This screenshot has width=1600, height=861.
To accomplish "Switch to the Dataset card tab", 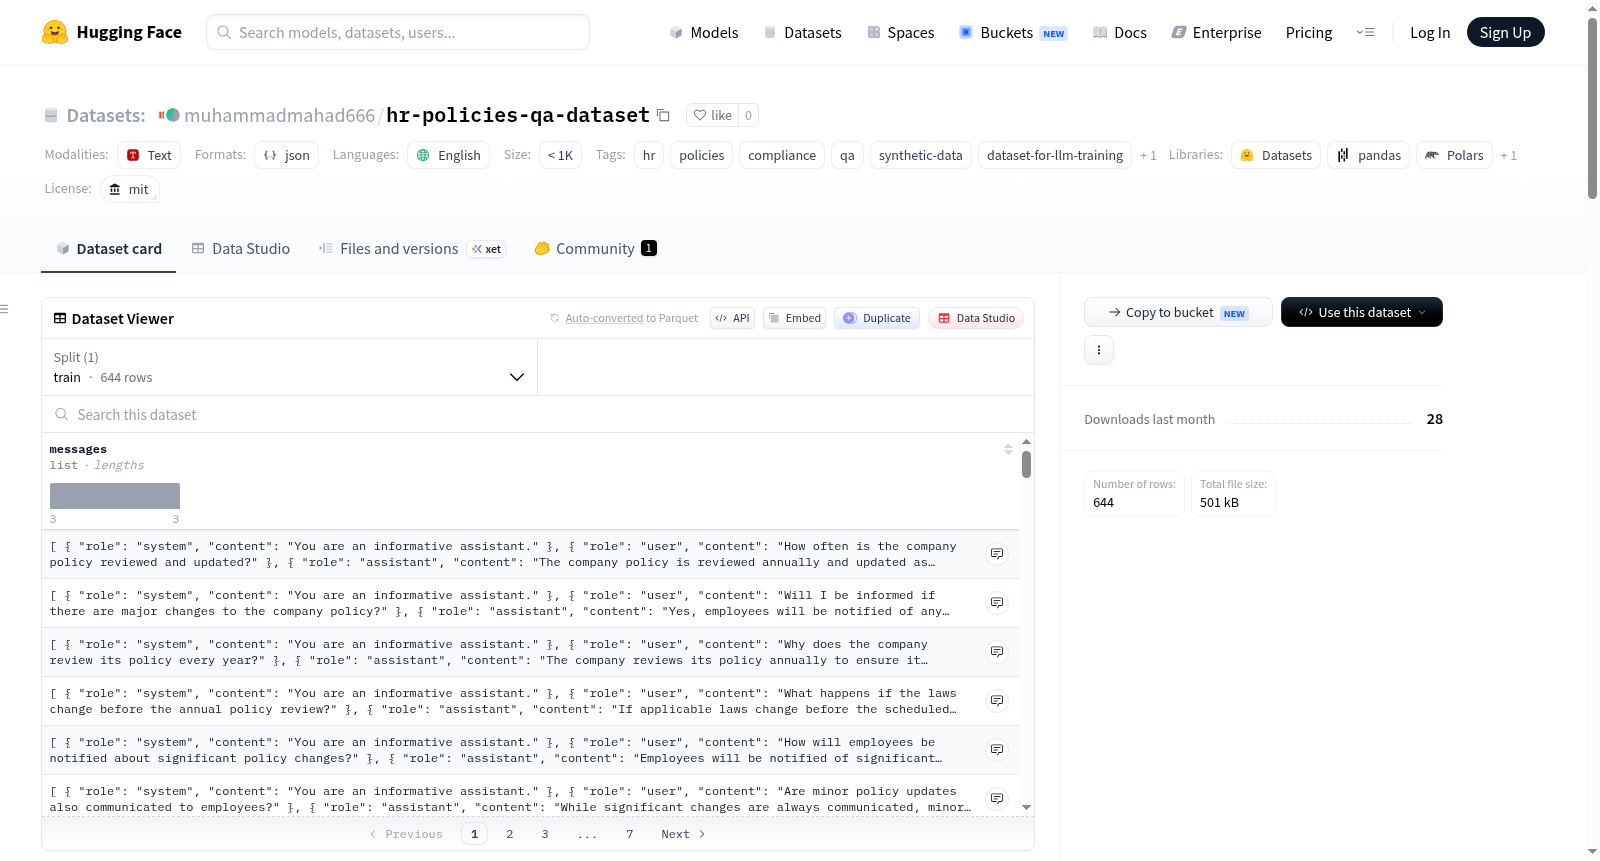I will coord(108,249).
